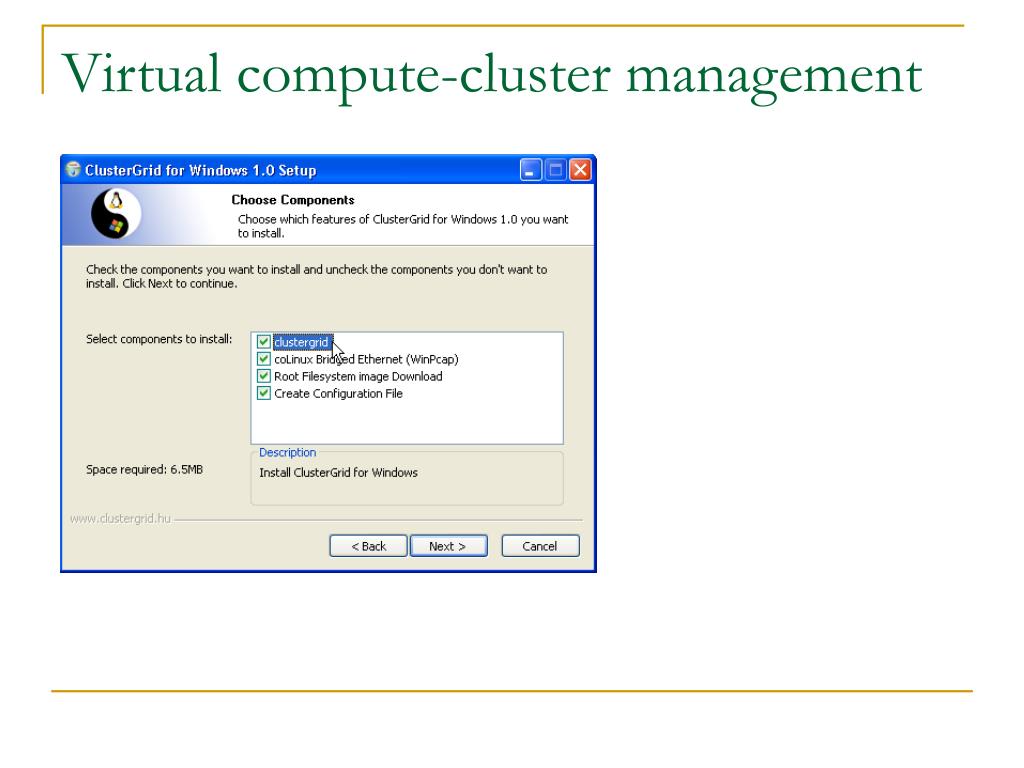Click the disabled maximize button

pos(556,170)
